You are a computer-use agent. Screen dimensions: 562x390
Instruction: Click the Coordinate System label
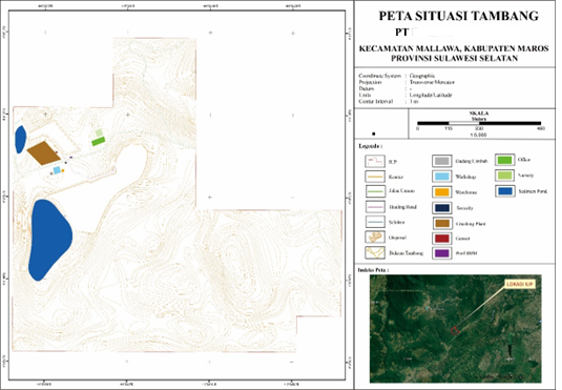point(380,76)
